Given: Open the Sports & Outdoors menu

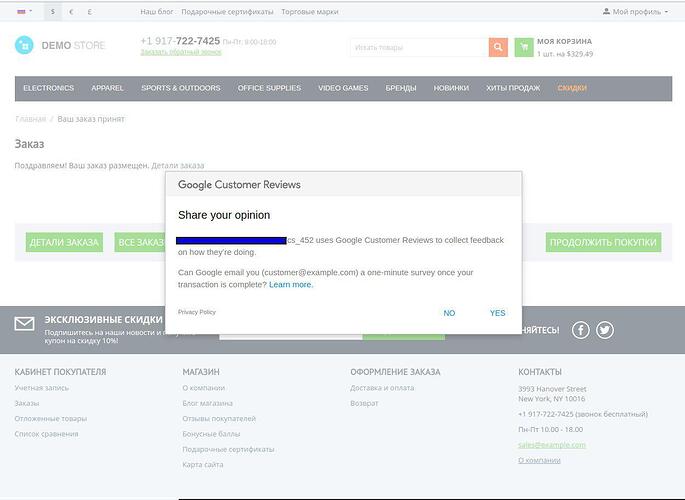Looking at the screenshot, I should pyautogui.click(x=181, y=88).
